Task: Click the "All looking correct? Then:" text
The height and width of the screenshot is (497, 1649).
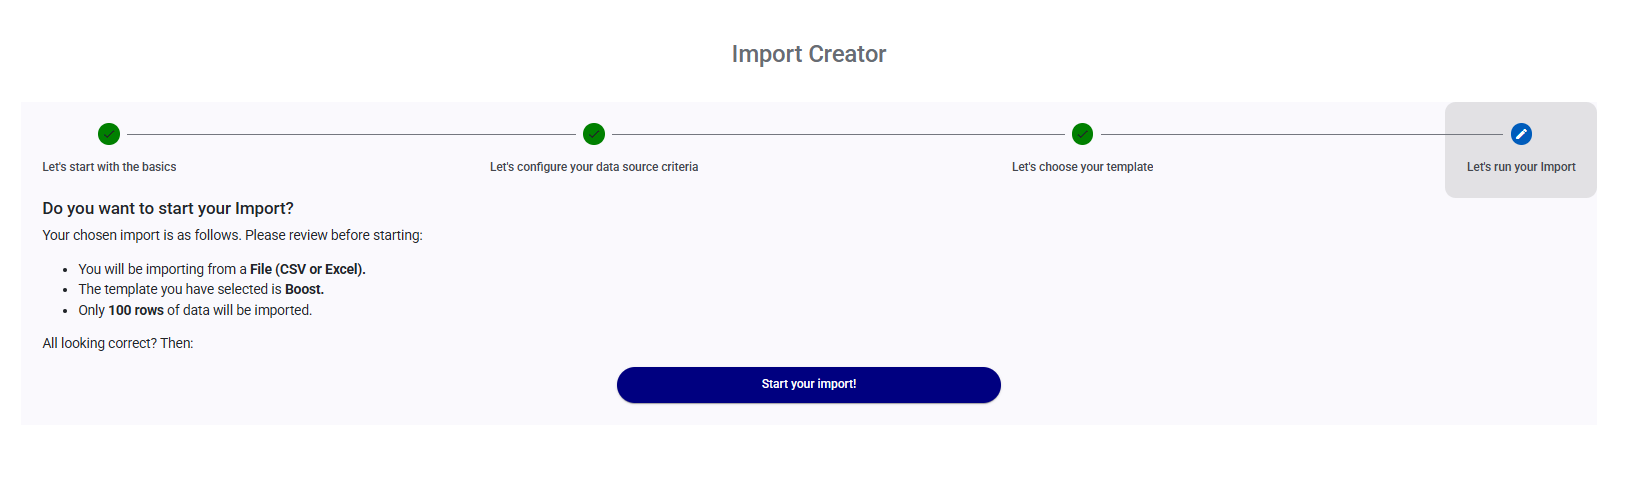Action: 118,343
